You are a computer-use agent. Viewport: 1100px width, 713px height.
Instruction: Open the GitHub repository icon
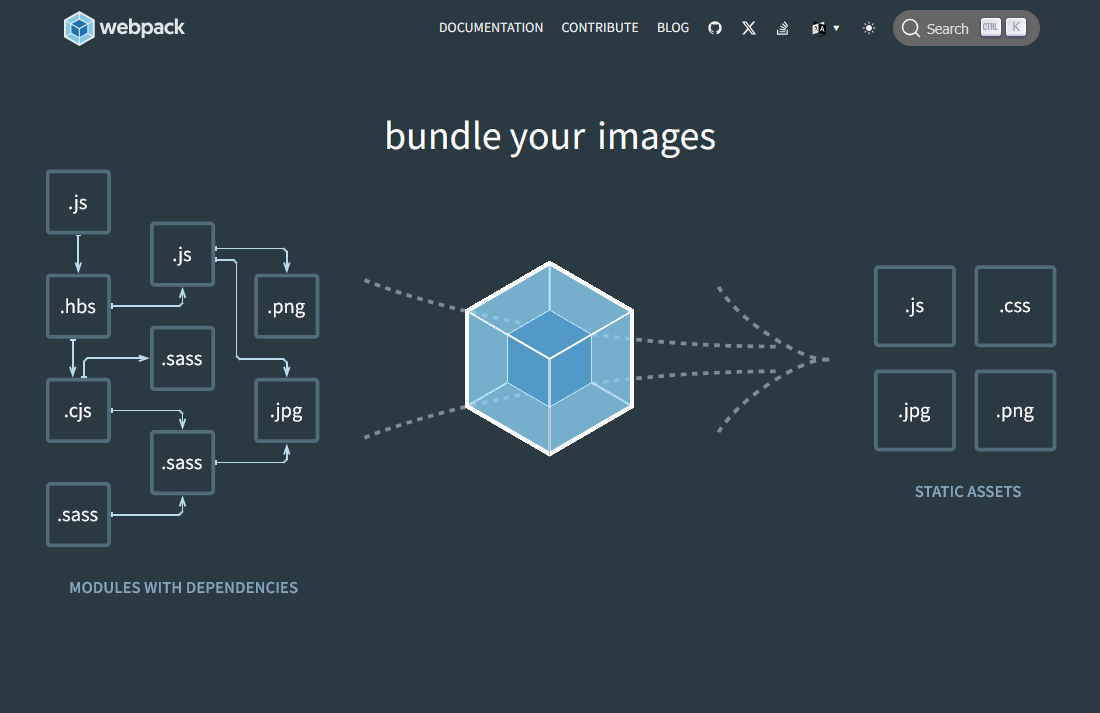tap(715, 28)
